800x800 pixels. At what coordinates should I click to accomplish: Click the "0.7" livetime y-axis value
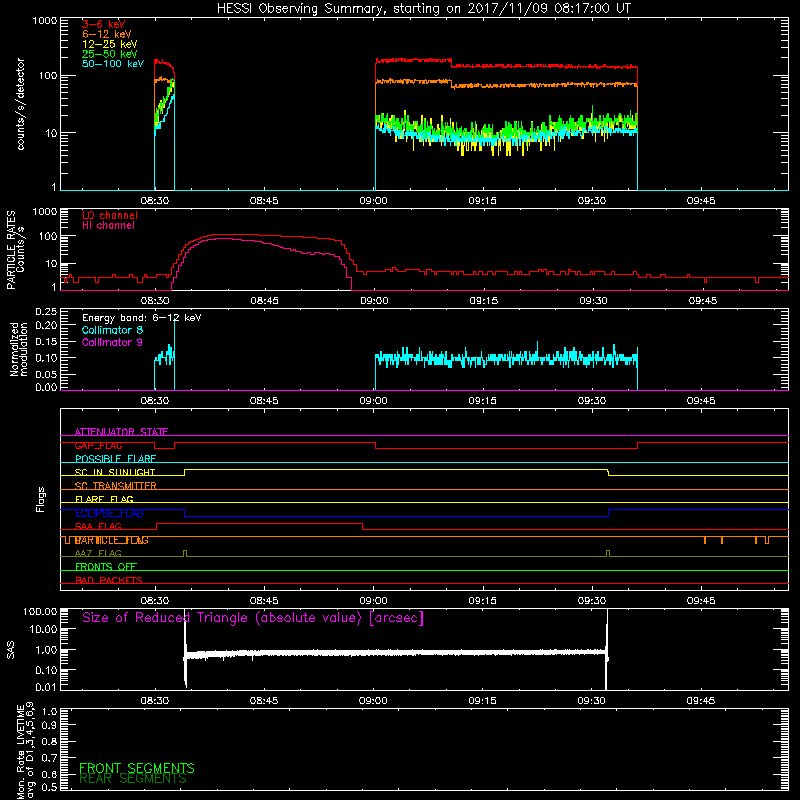click(x=49, y=758)
